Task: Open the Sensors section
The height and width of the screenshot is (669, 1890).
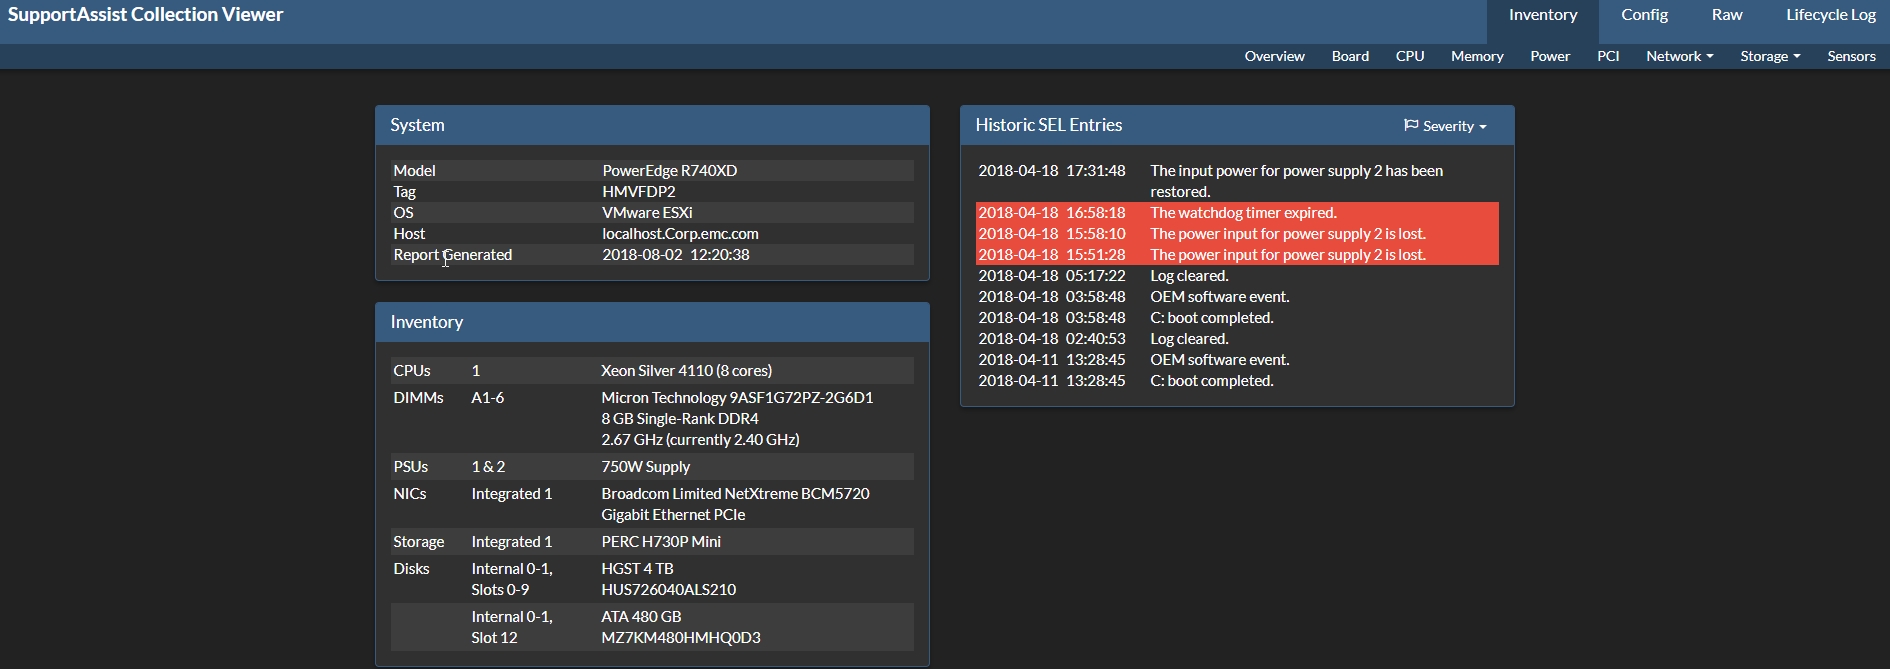Action: pyautogui.click(x=1850, y=56)
